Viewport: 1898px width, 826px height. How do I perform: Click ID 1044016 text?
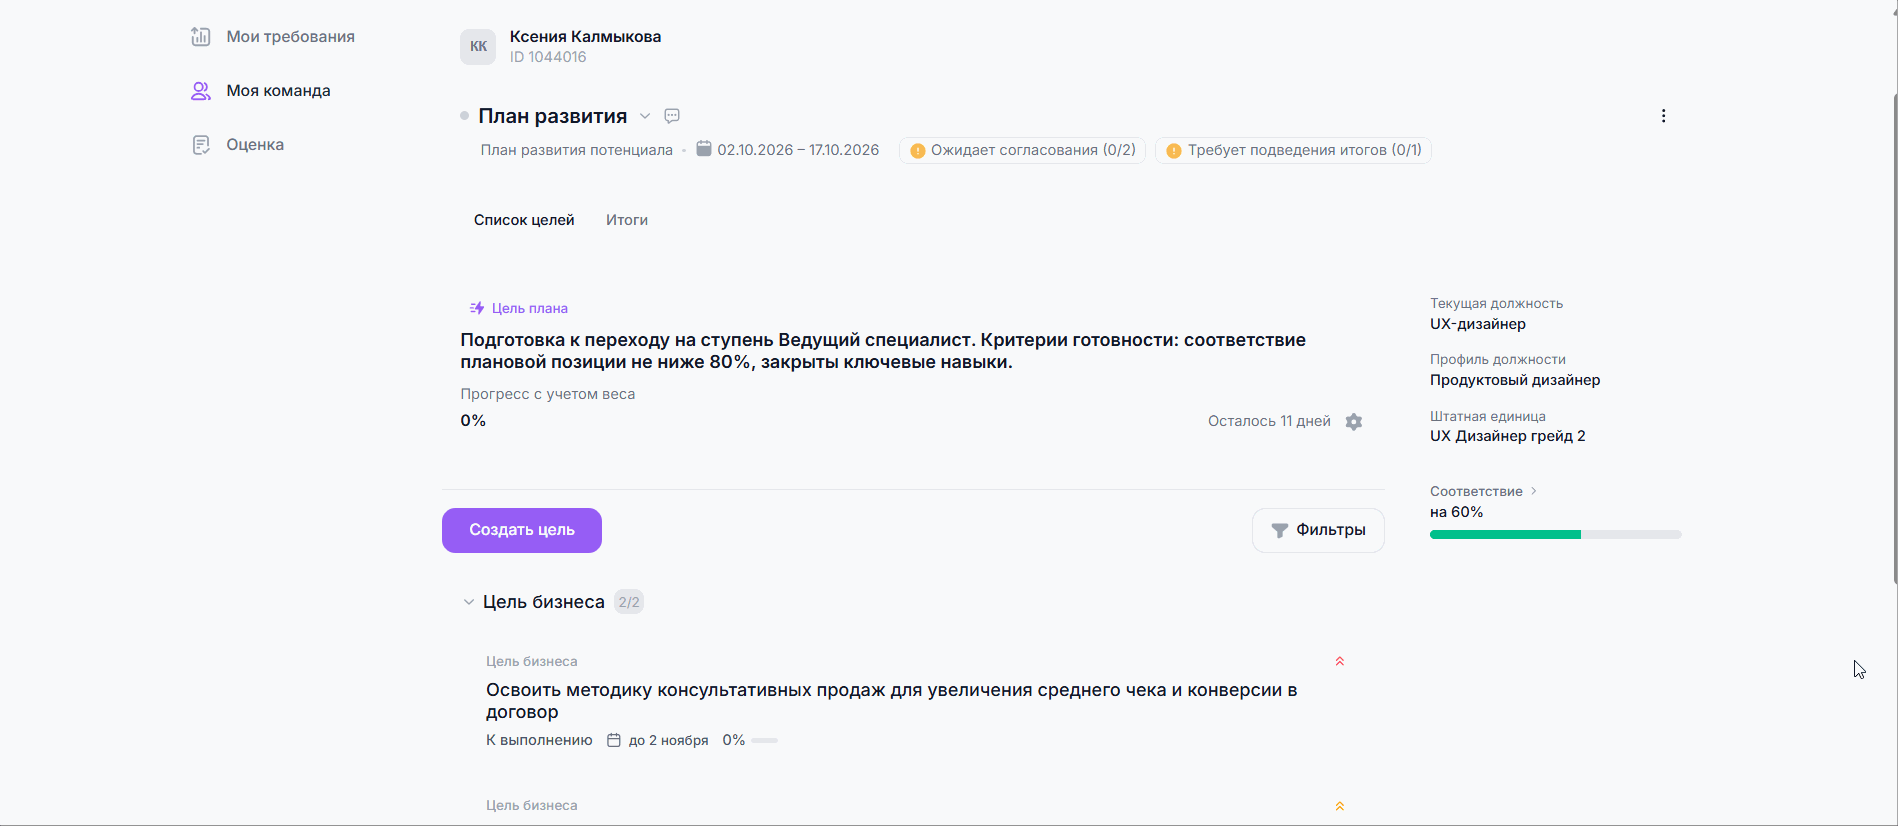tap(548, 57)
